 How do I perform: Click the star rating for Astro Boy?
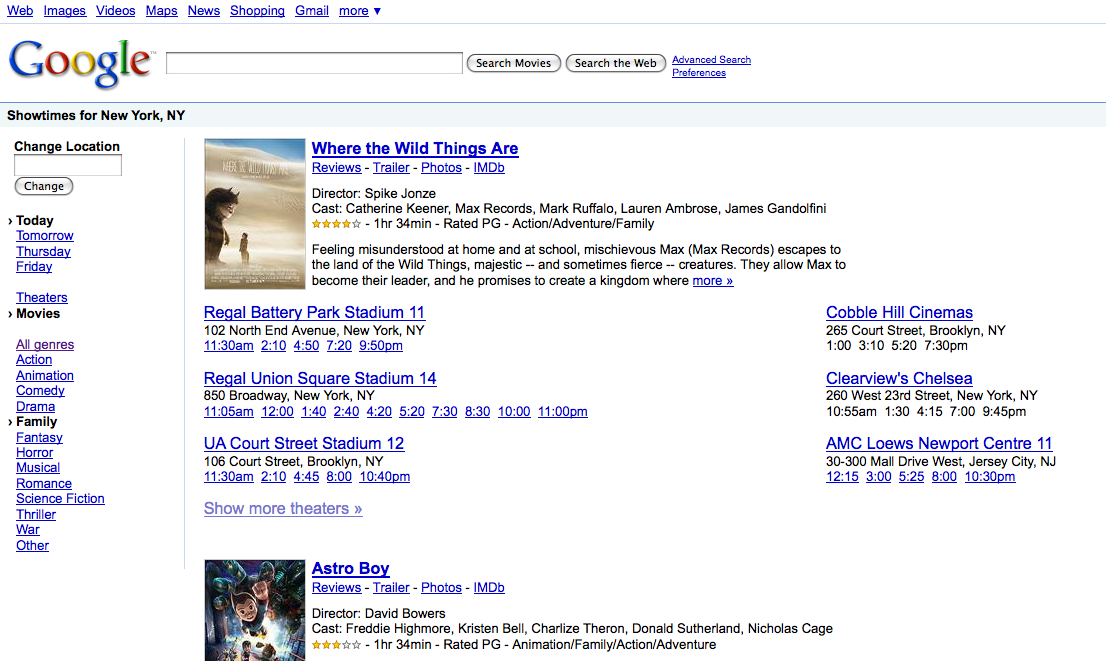pos(337,645)
